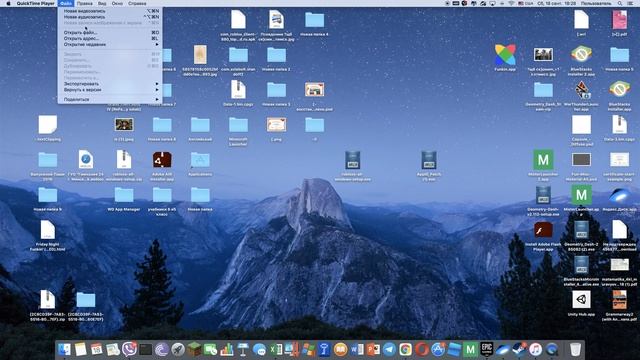Open the Справка menu in menu bar

137,3
